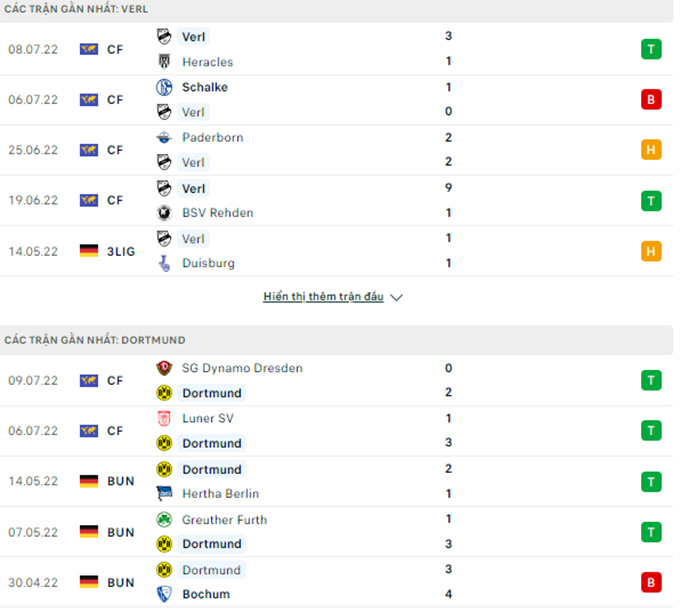The height and width of the screenshot is (612, 680).
Task: Click the Heracles club logo
Action: point(165,62)
